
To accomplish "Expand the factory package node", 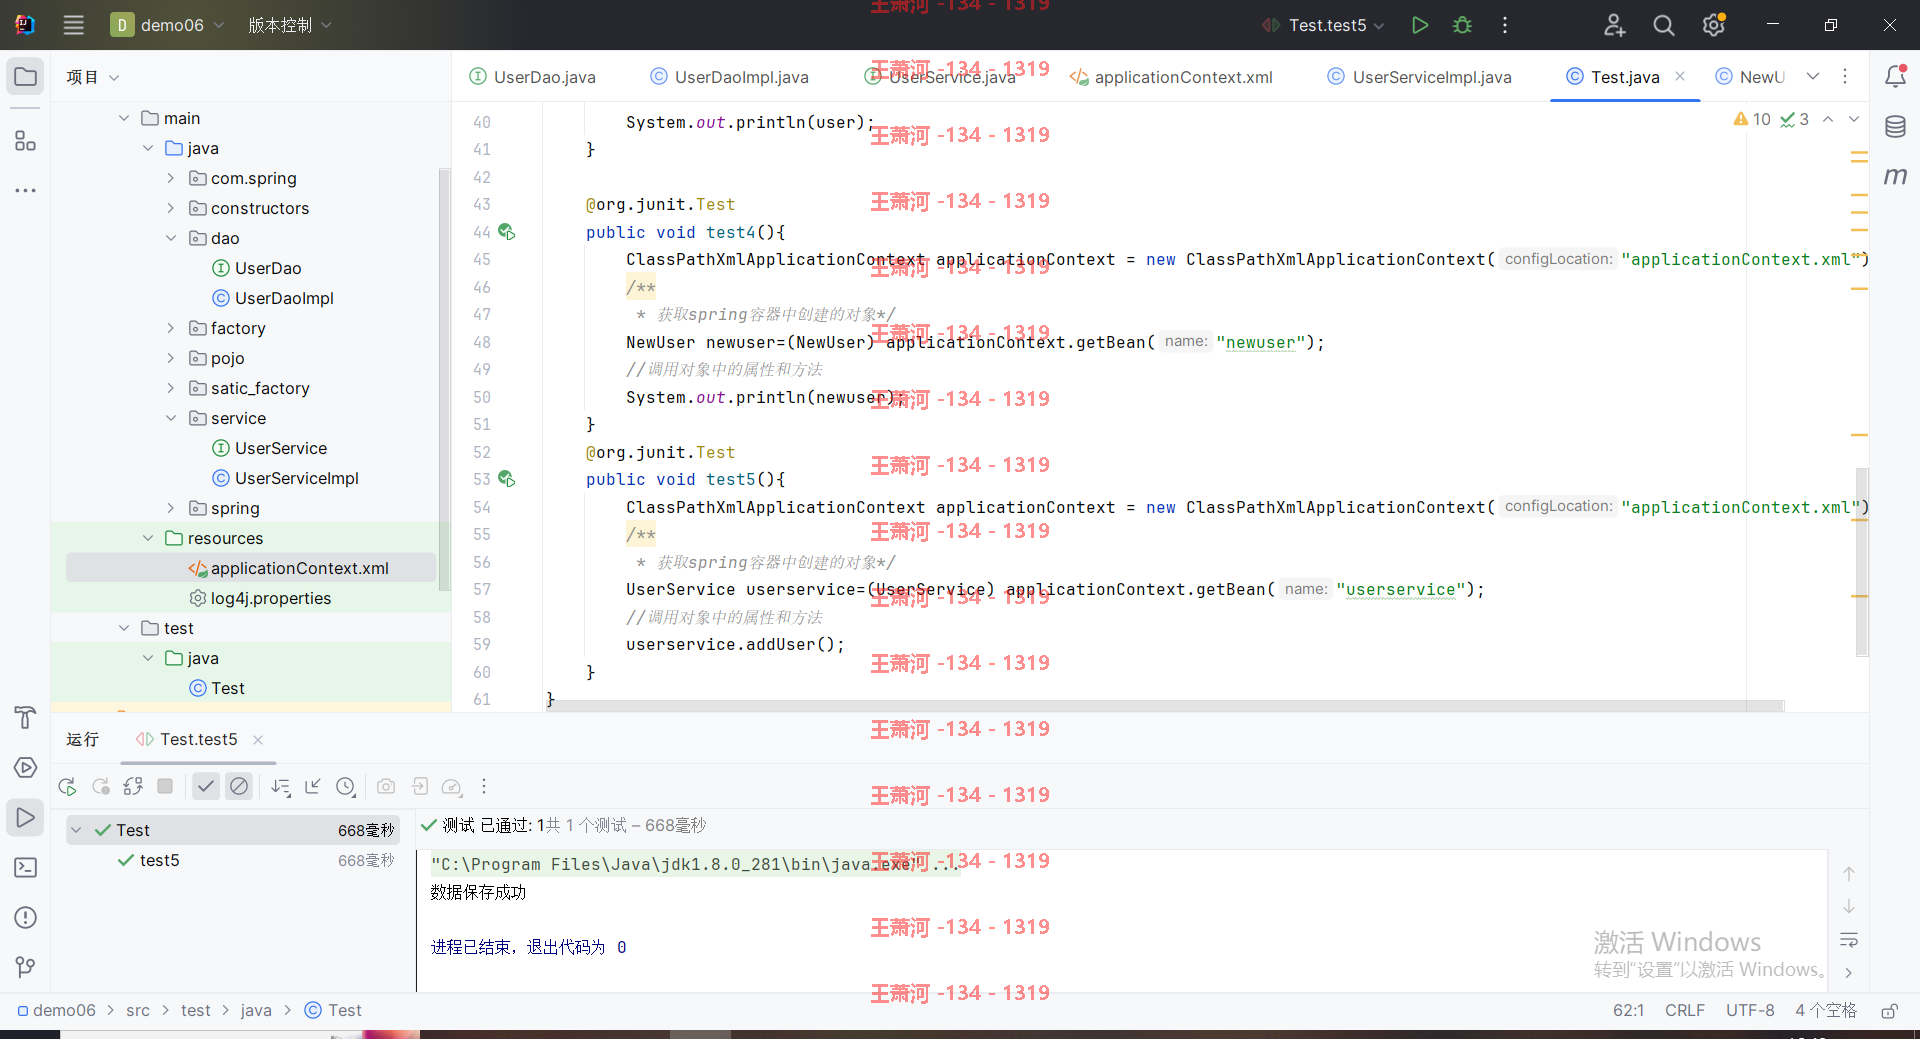I will (171, 328).
